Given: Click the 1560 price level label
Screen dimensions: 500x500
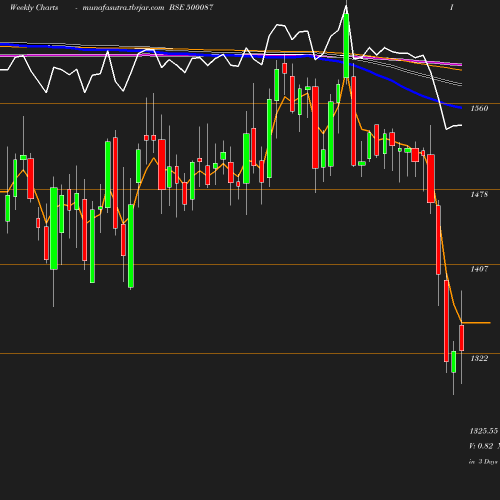Looking at the screenshot, I should (x=479, y=108).
